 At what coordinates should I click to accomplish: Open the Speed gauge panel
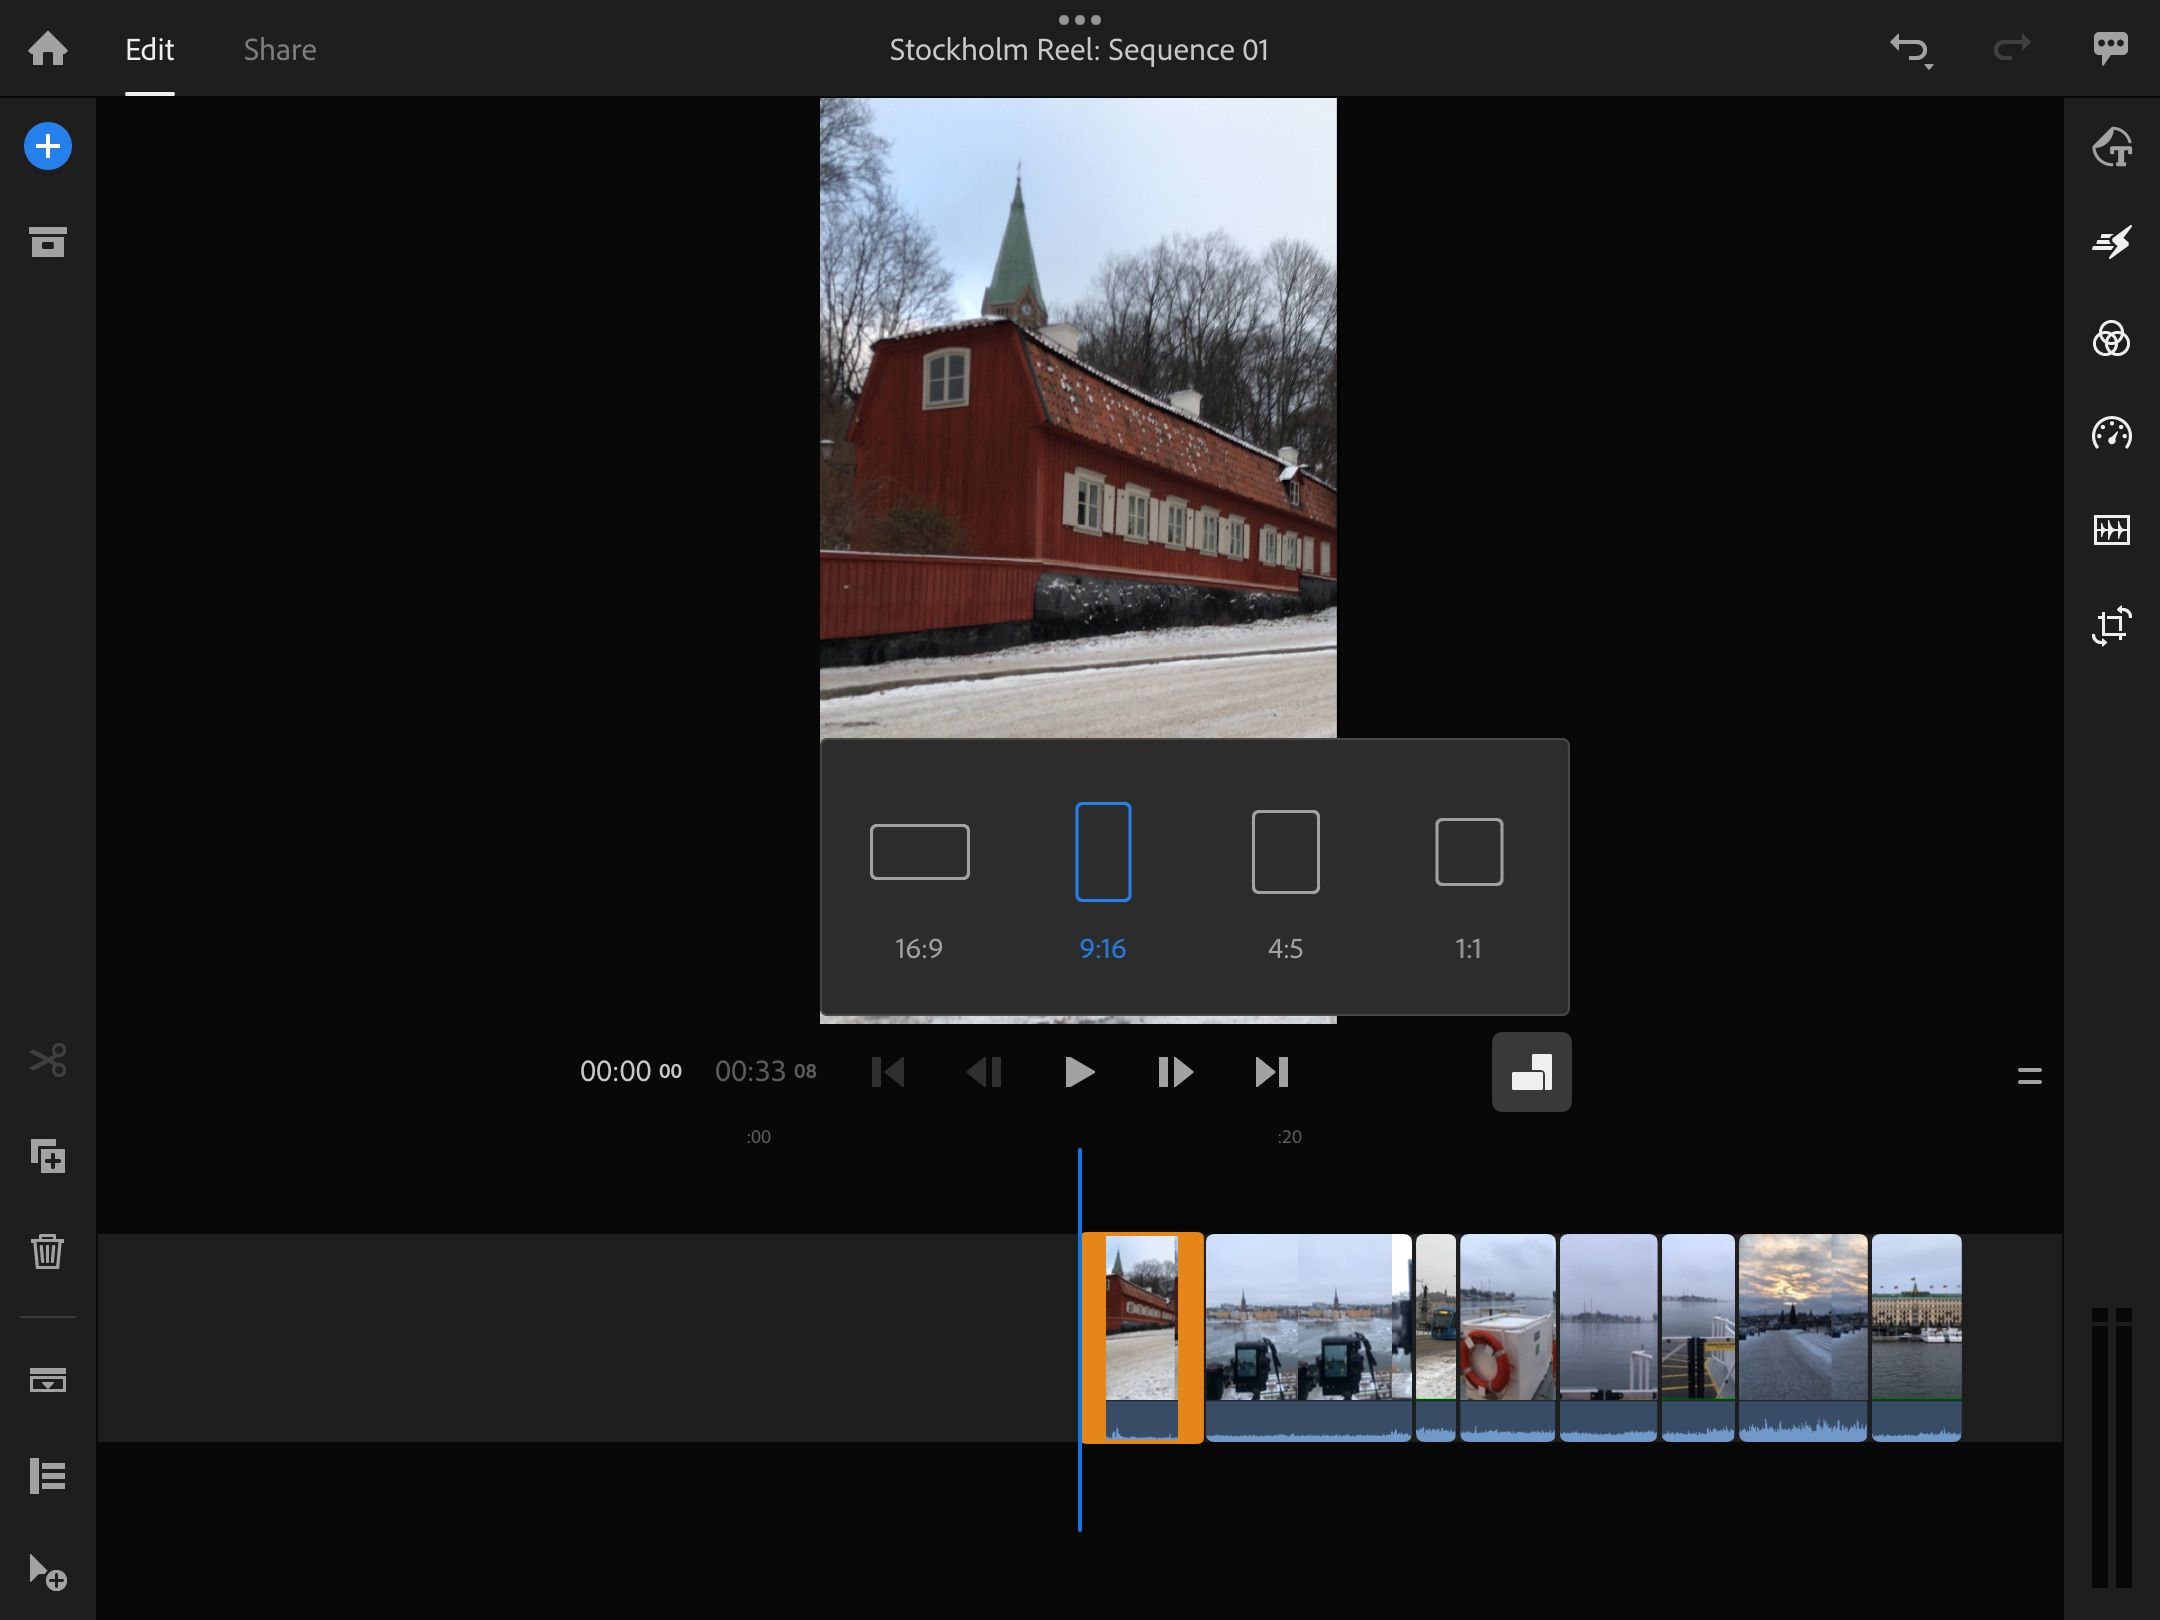click(x=2111, y=434)
